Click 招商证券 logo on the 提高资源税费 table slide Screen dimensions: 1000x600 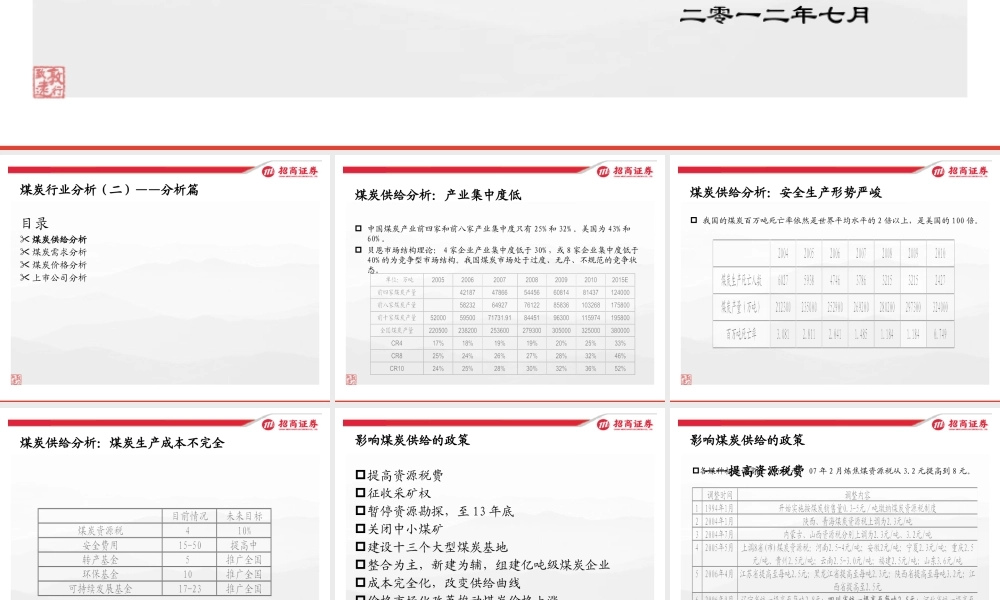coord(960,424)
